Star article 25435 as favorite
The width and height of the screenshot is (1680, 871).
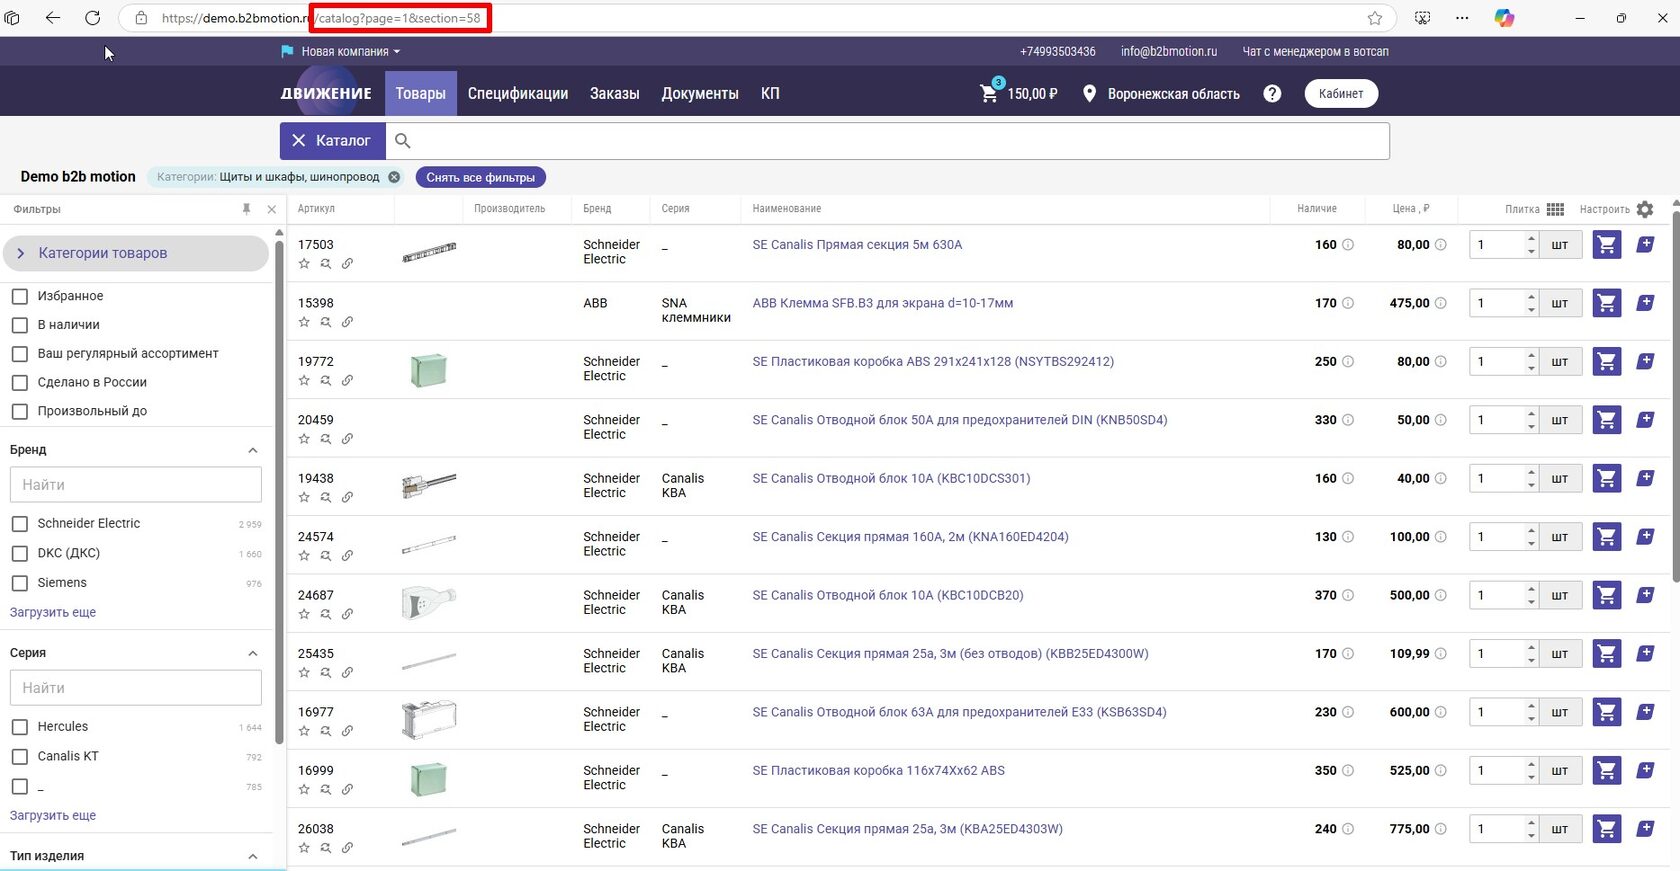[x=304, y=673]
